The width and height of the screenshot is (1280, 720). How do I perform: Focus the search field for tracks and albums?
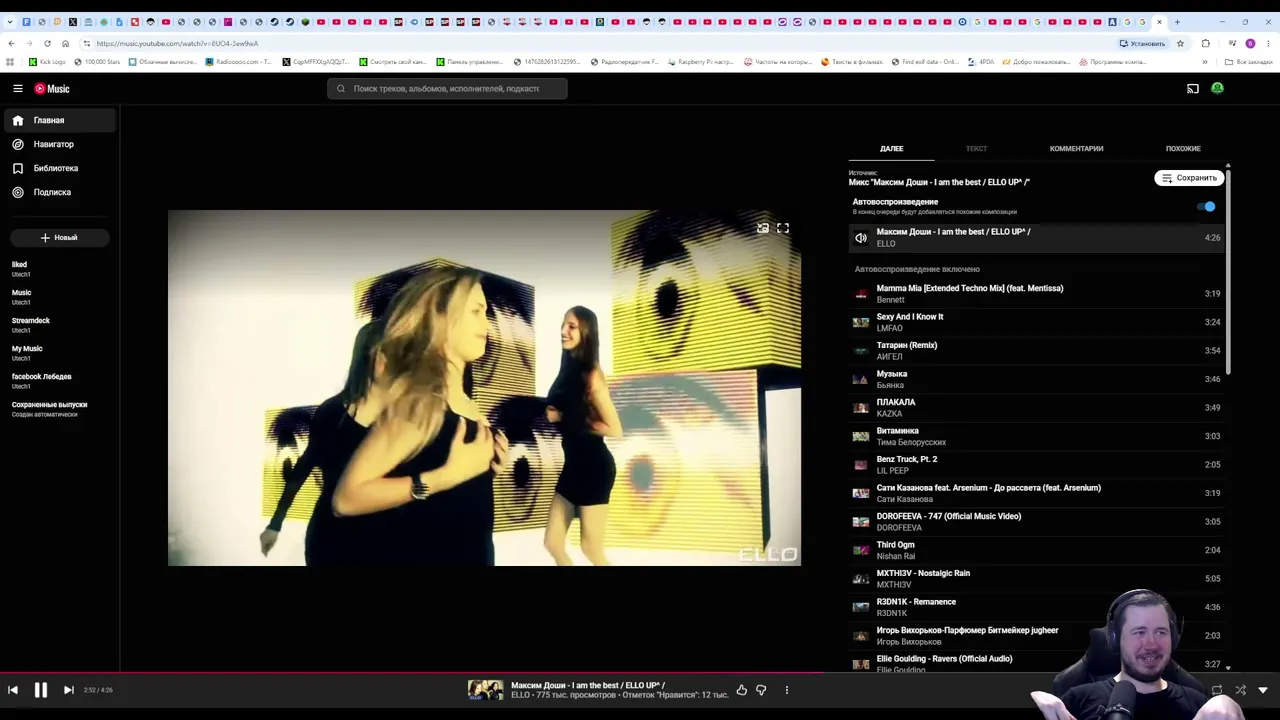click(447, 89)
